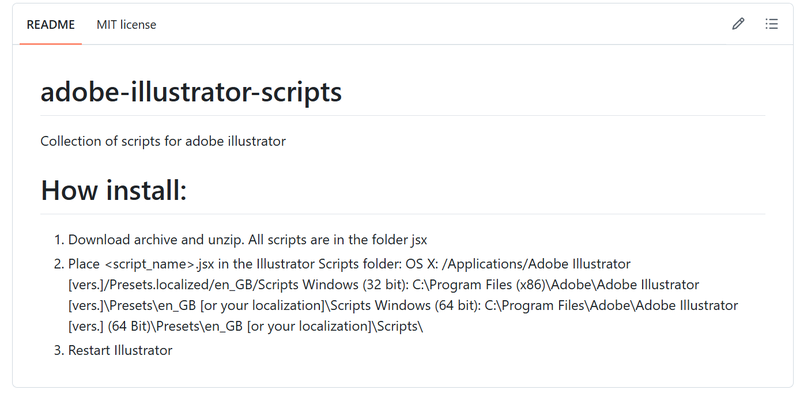Open the outline table of contents icon
This screenshot has width=800, height=401.
771,24
